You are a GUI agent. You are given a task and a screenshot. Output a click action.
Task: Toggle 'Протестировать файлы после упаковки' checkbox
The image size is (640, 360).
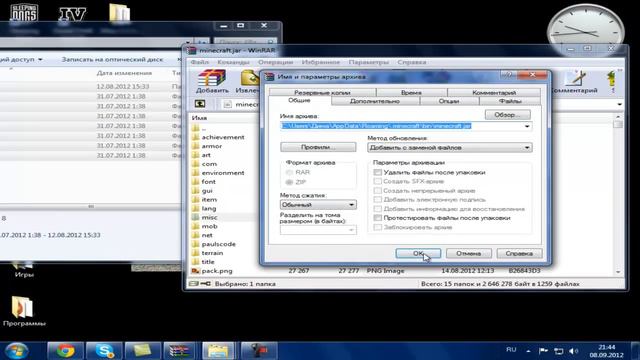point(378,218)
